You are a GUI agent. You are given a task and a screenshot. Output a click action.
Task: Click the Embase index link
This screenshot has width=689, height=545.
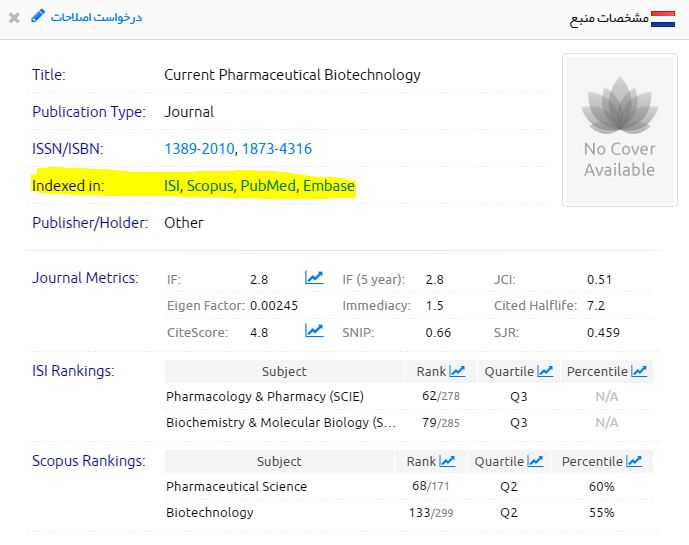click(x=329, y=186)
